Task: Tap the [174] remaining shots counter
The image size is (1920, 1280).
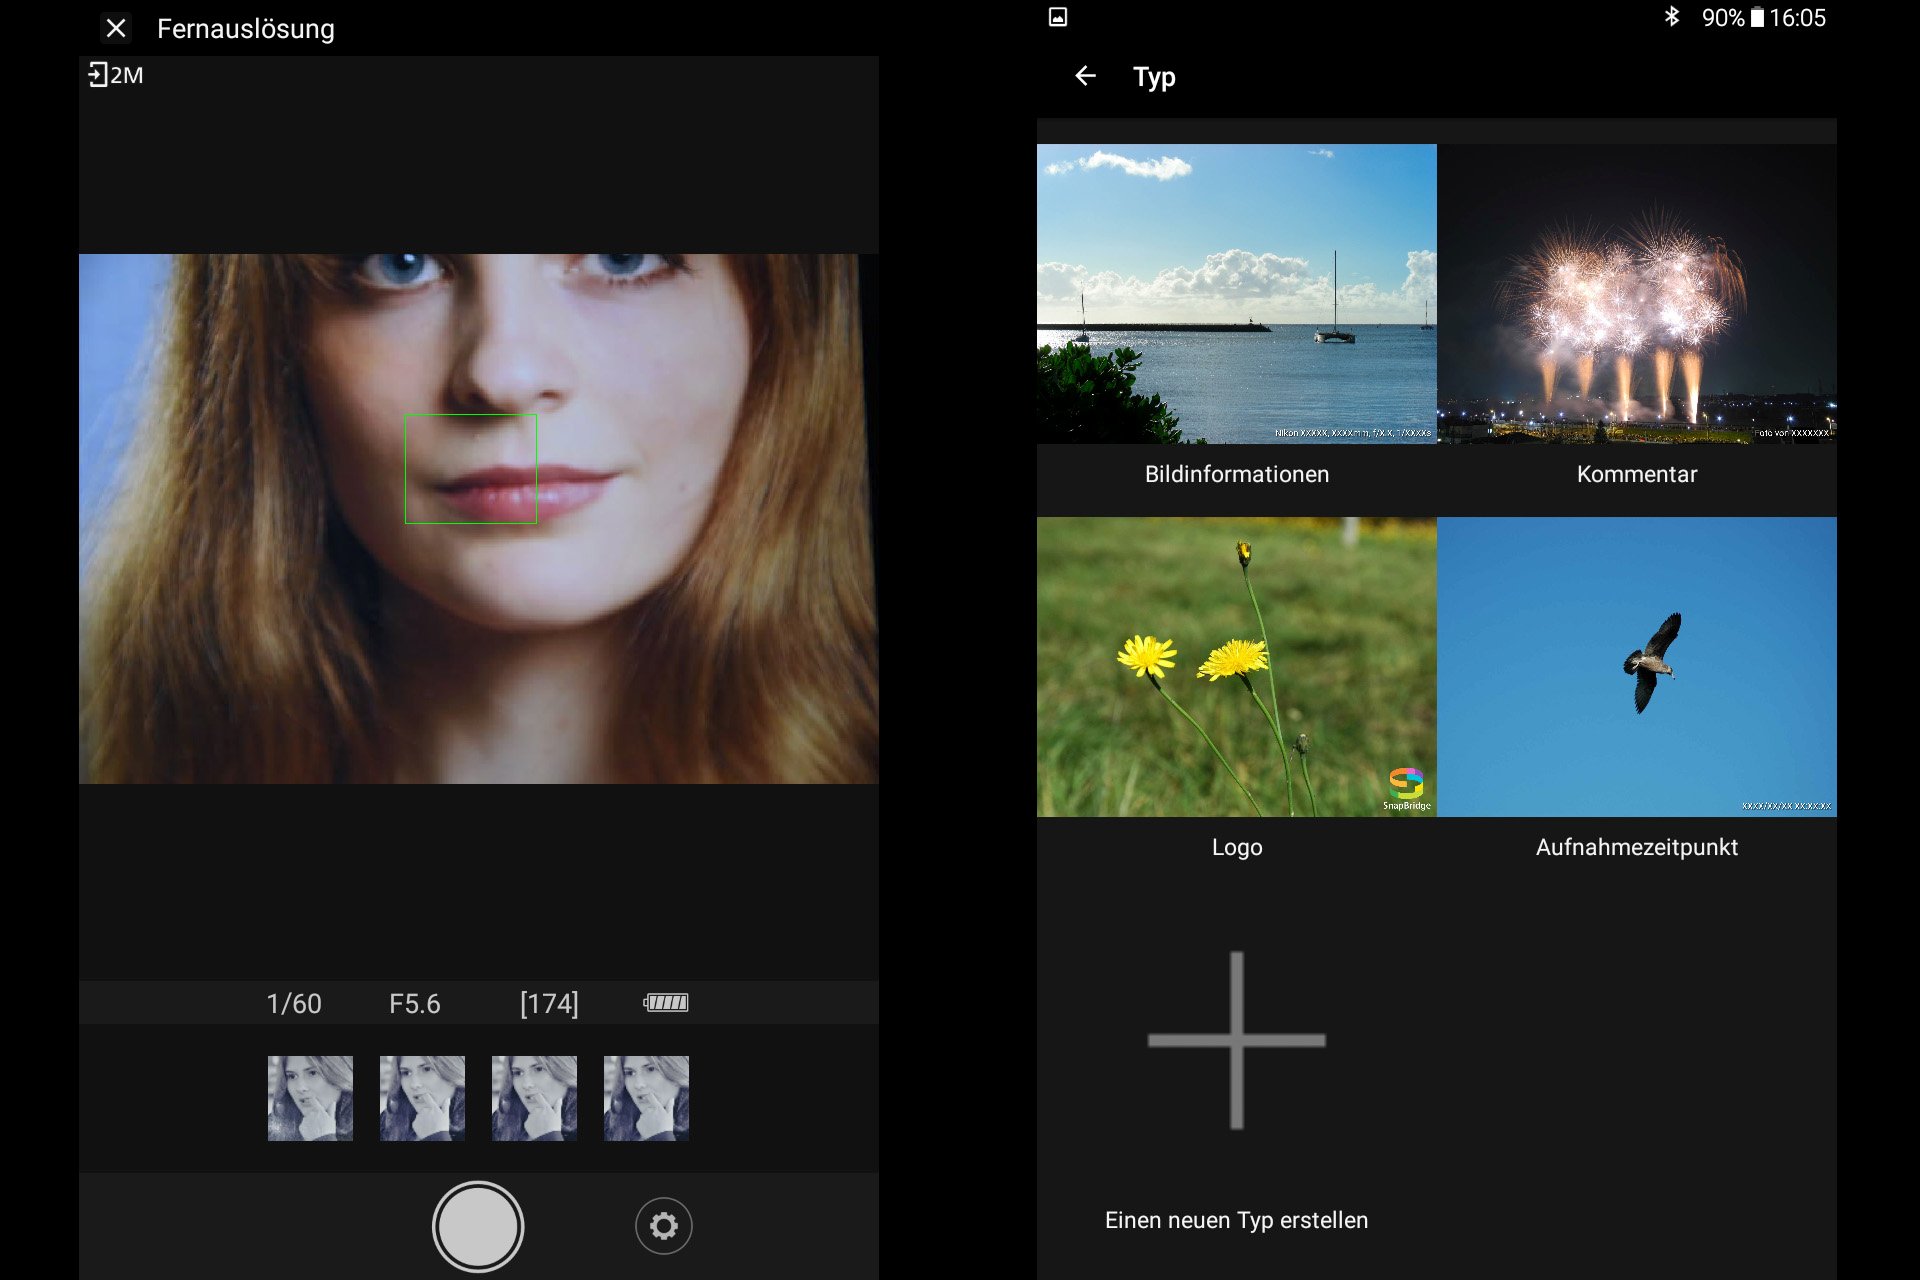Action: (549, 1003)
